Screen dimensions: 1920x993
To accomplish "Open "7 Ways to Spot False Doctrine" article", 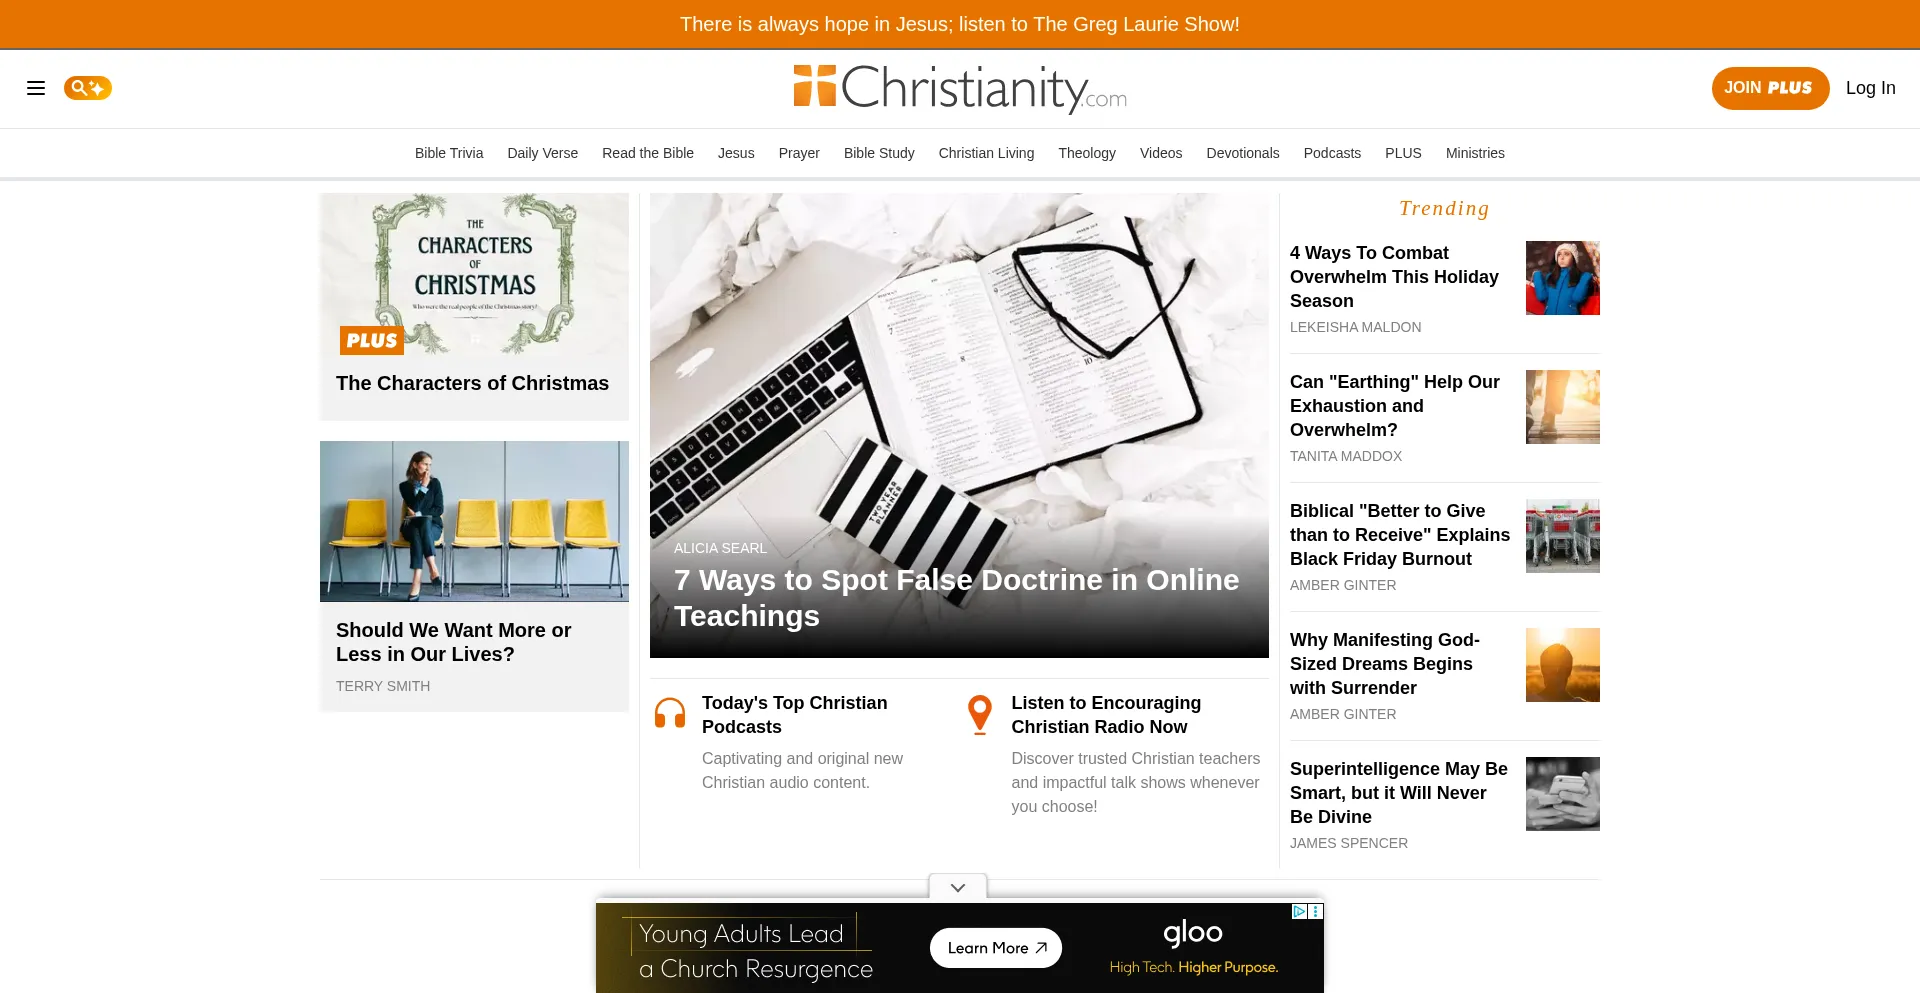I will click(x=957, y=598).
